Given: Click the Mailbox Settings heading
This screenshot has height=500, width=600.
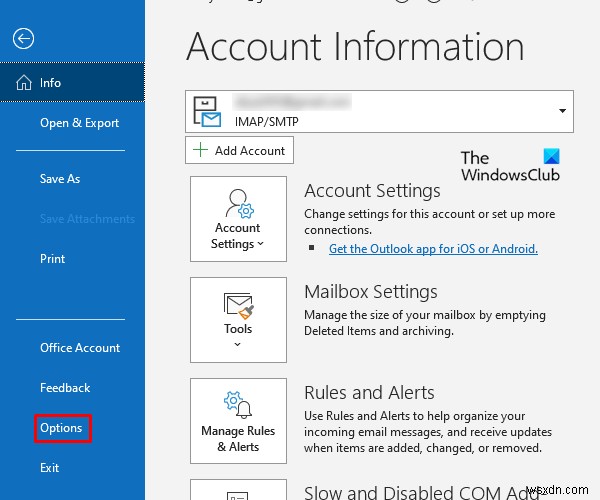Looking at the screenshot, I should pyautogui.click(x=370, y=292).
